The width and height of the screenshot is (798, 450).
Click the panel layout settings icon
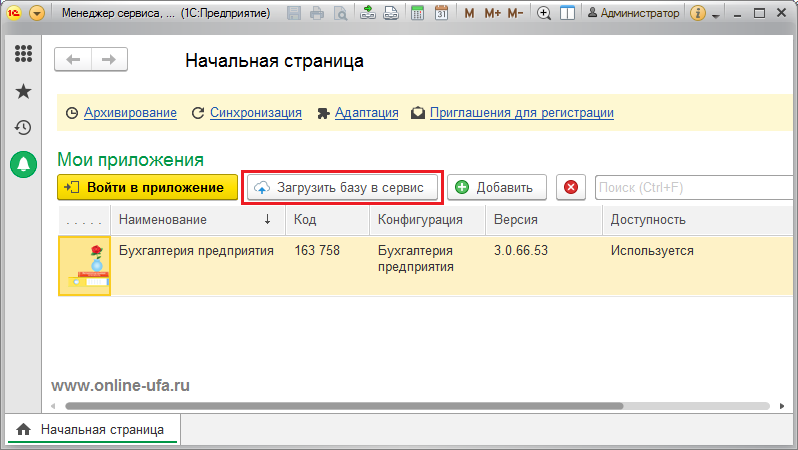point(567,13)
